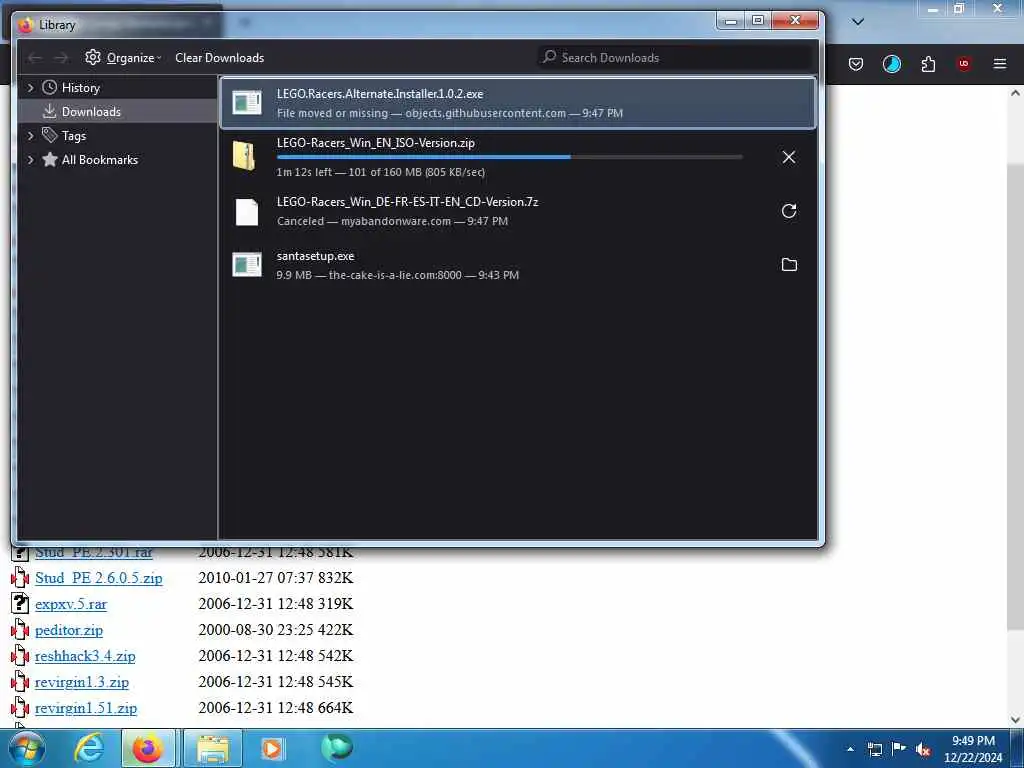1024x768 pixels.
Task: Open the peditor.zip link
Action: [69, 630]
